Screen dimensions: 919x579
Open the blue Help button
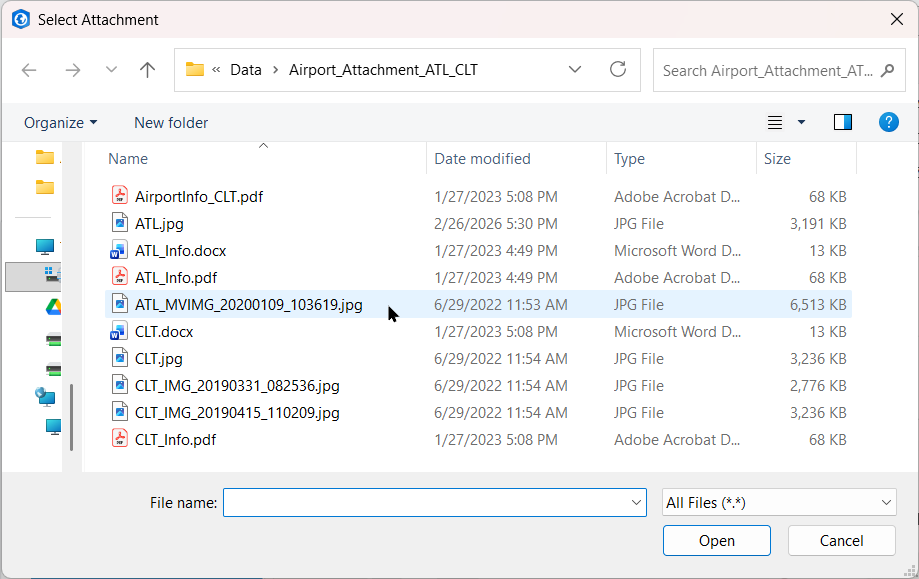889,122
